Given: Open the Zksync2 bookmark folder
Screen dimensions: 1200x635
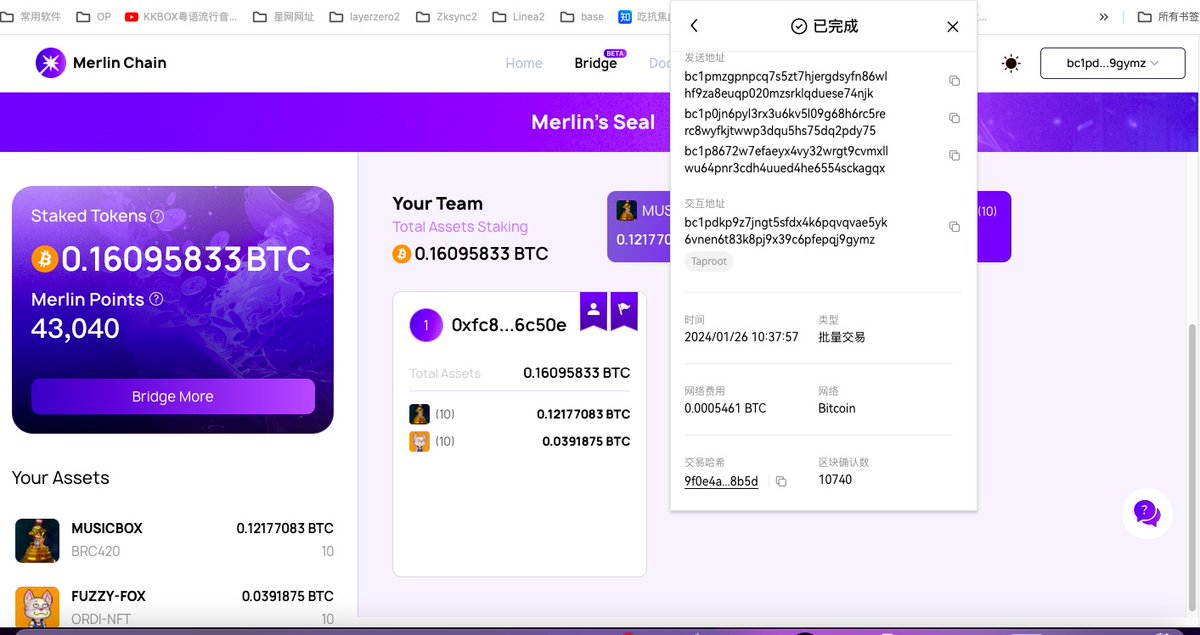Looking at the screenshot, I should pos(446,17).
